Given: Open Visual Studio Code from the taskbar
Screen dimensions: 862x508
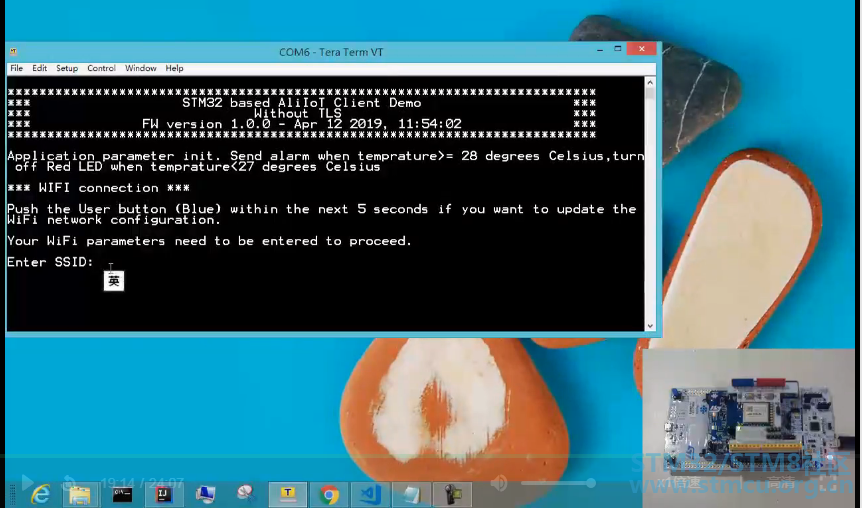Looking at the screenshot, I should (370, 495).
